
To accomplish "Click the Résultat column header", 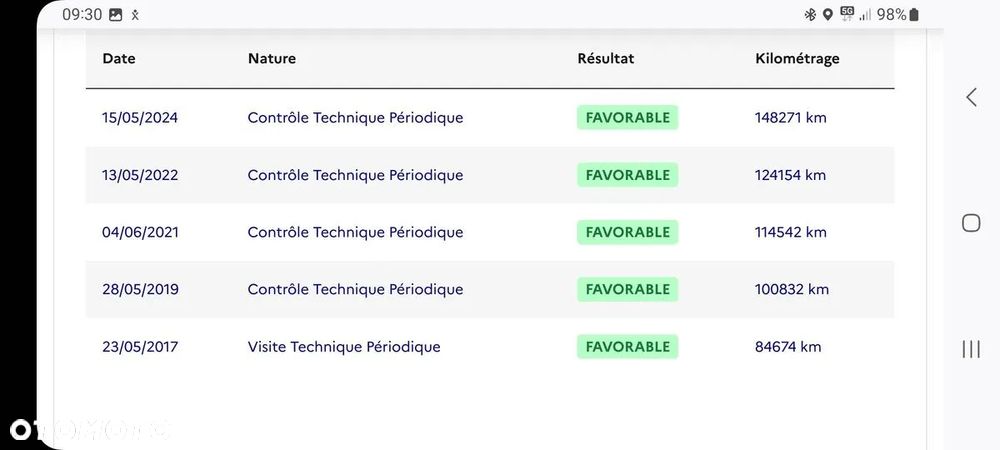I will point(606,58).
